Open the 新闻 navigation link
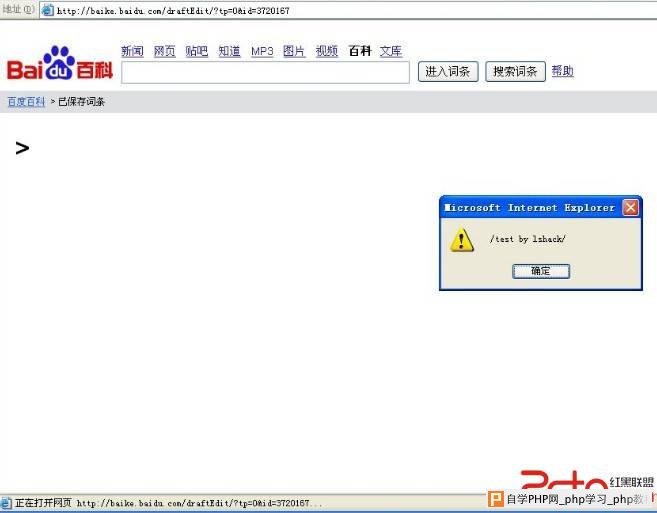The height and width of the screenshot is (513, 657). [x=132, y=51]
